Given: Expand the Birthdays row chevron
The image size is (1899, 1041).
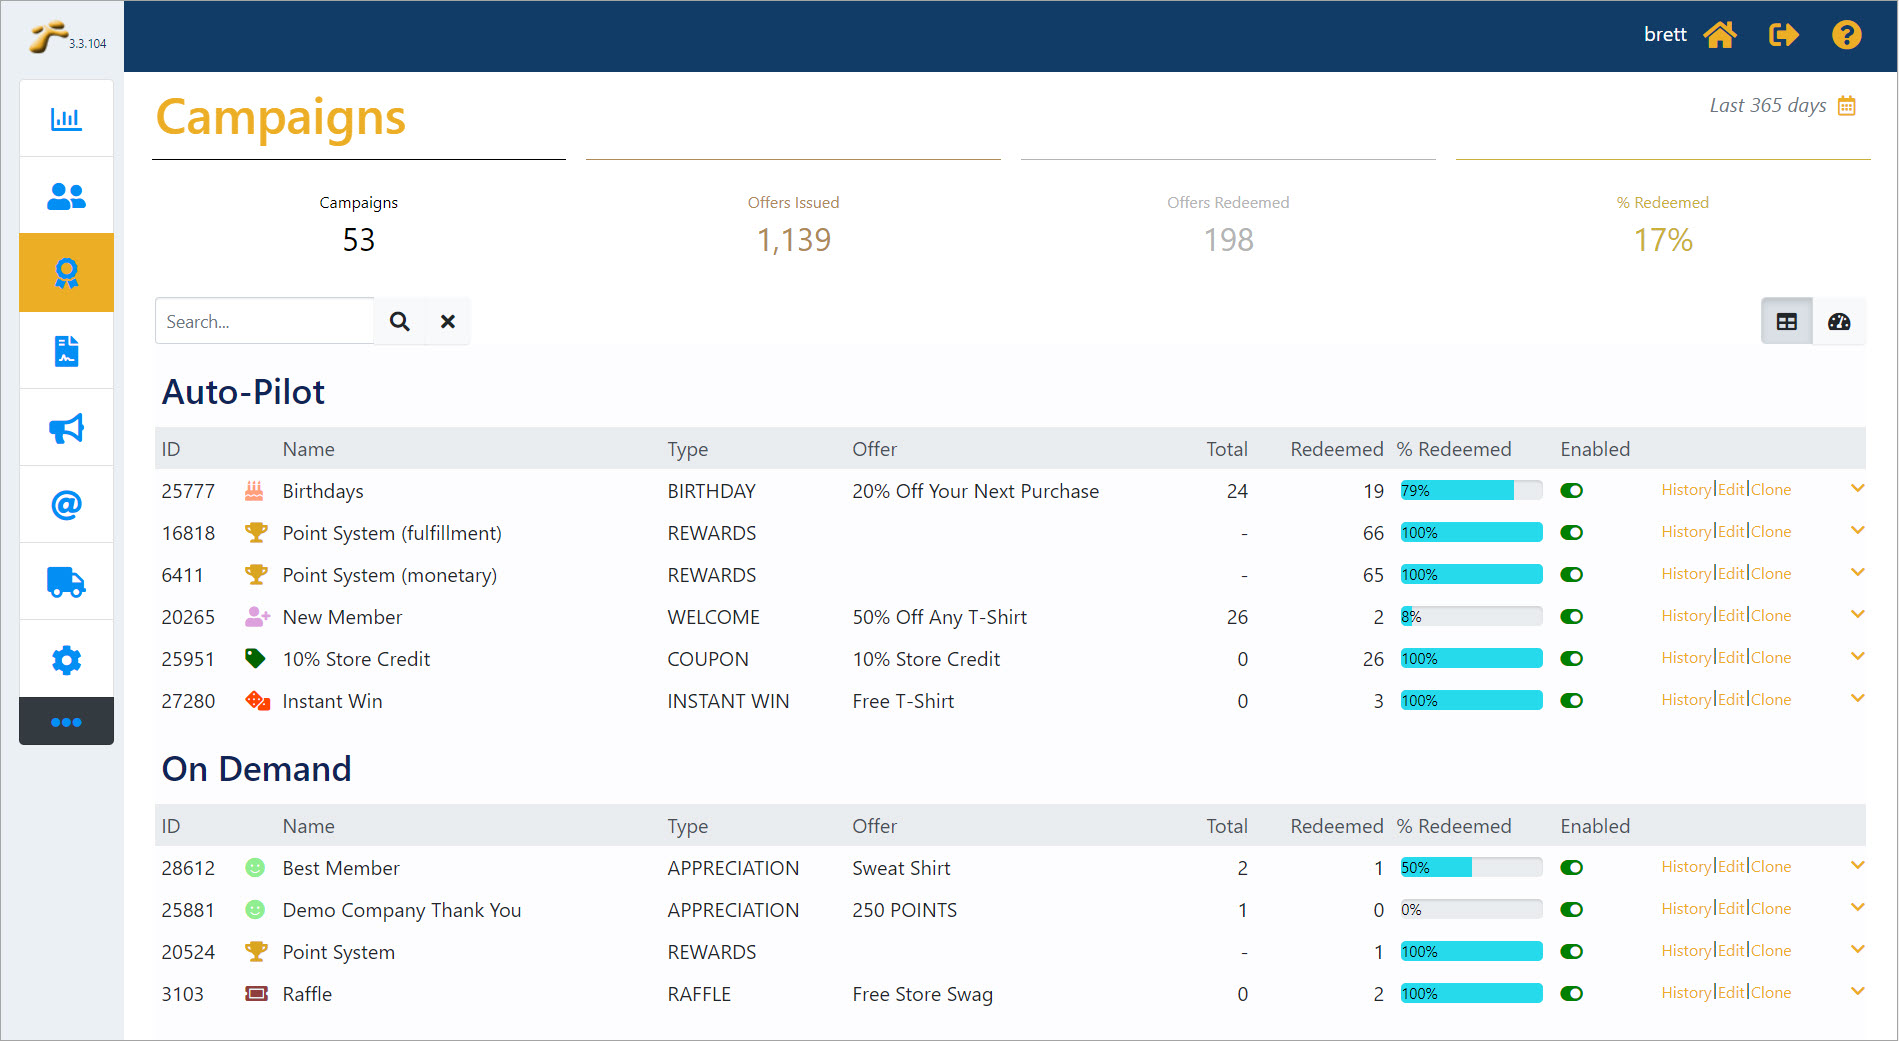Looking at the screenshot, I should [x=1857, y=489].
